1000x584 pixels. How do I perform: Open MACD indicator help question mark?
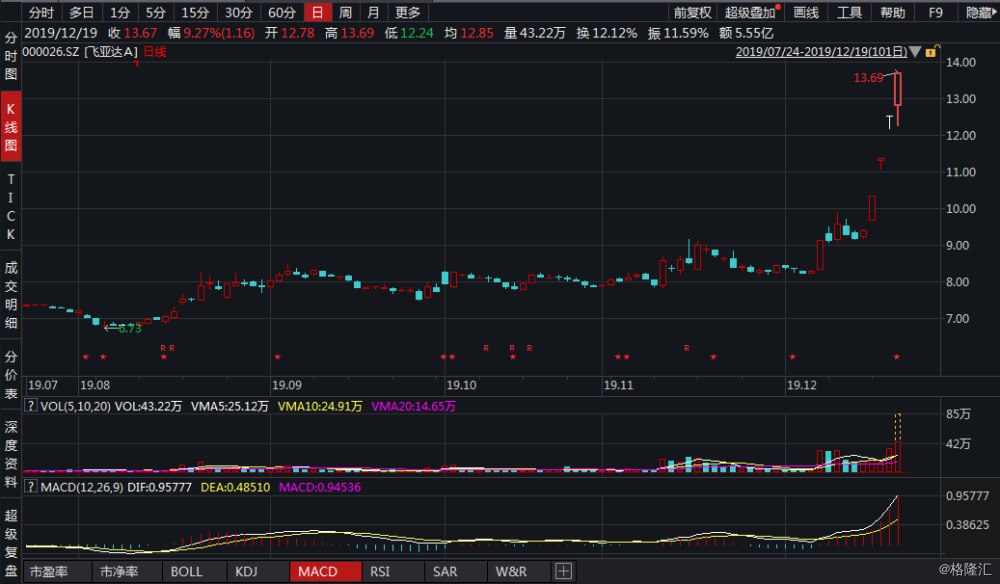30,487
